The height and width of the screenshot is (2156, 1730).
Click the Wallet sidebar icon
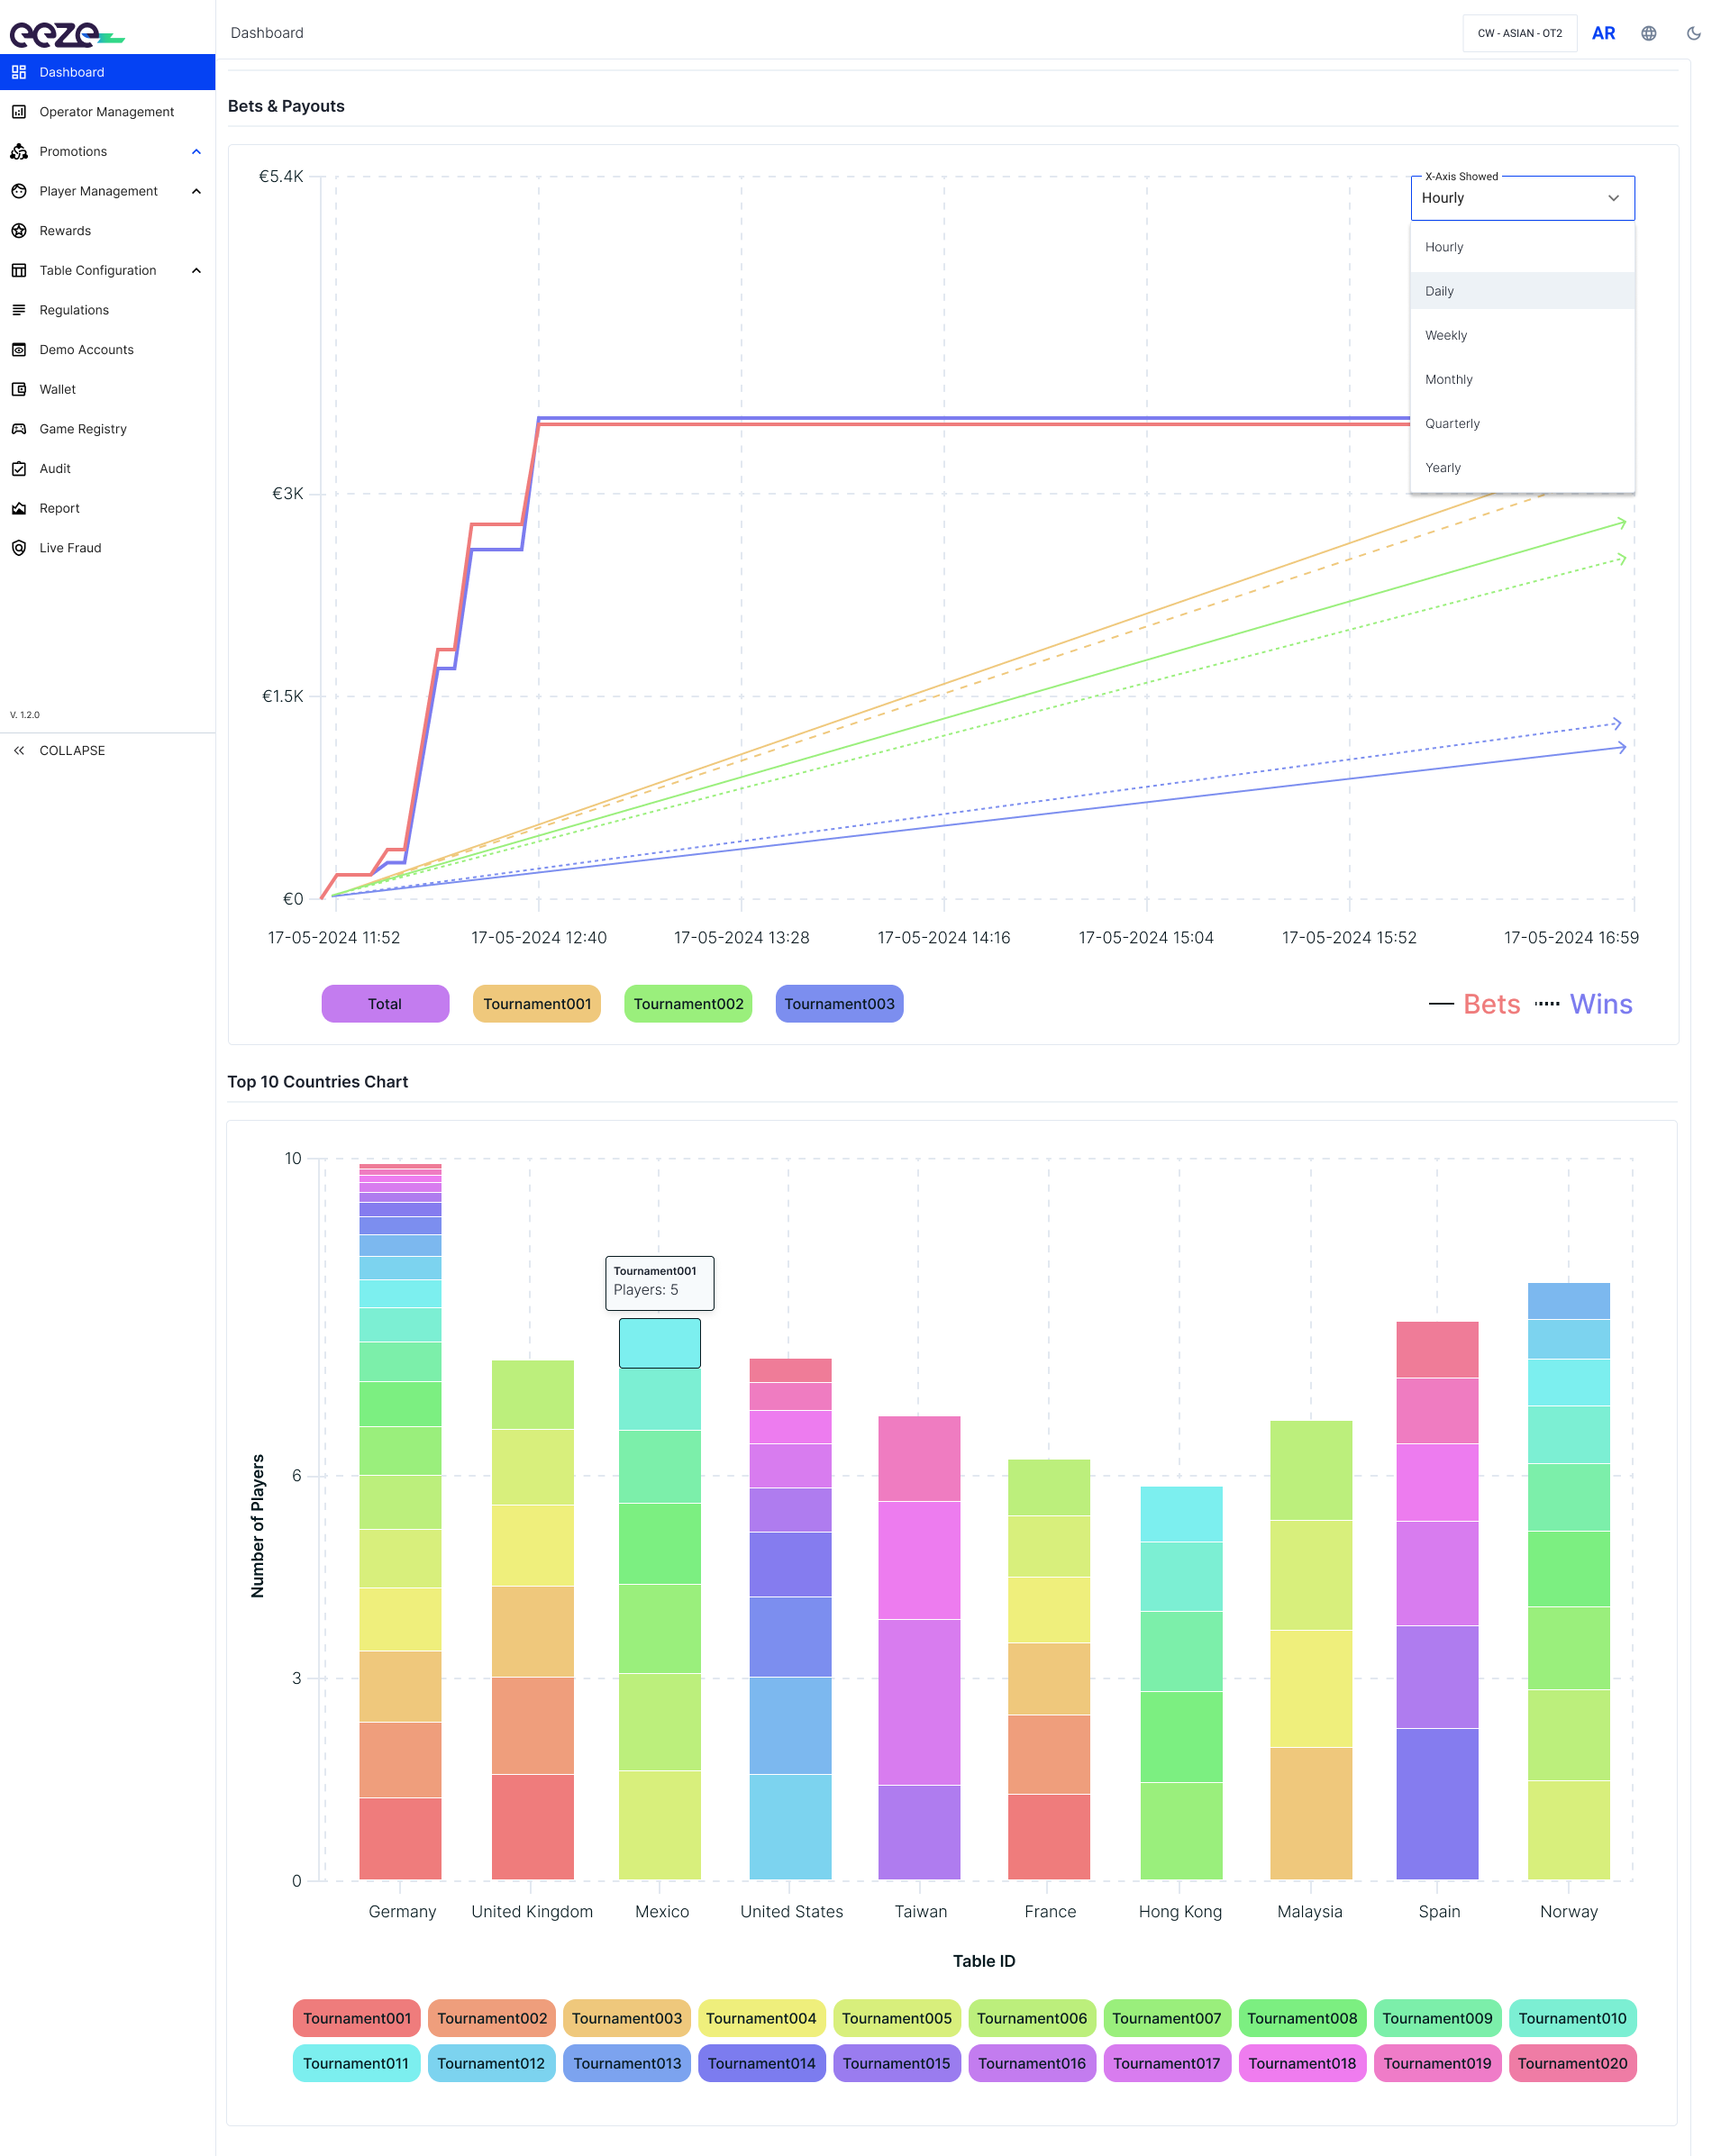19,389
